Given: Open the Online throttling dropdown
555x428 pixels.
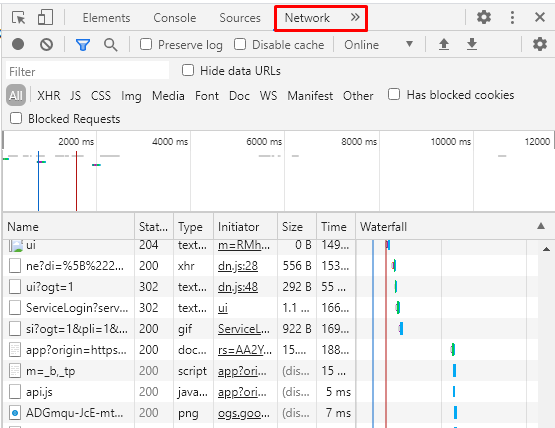Looking at the screenshot, I should coord(378,45).
